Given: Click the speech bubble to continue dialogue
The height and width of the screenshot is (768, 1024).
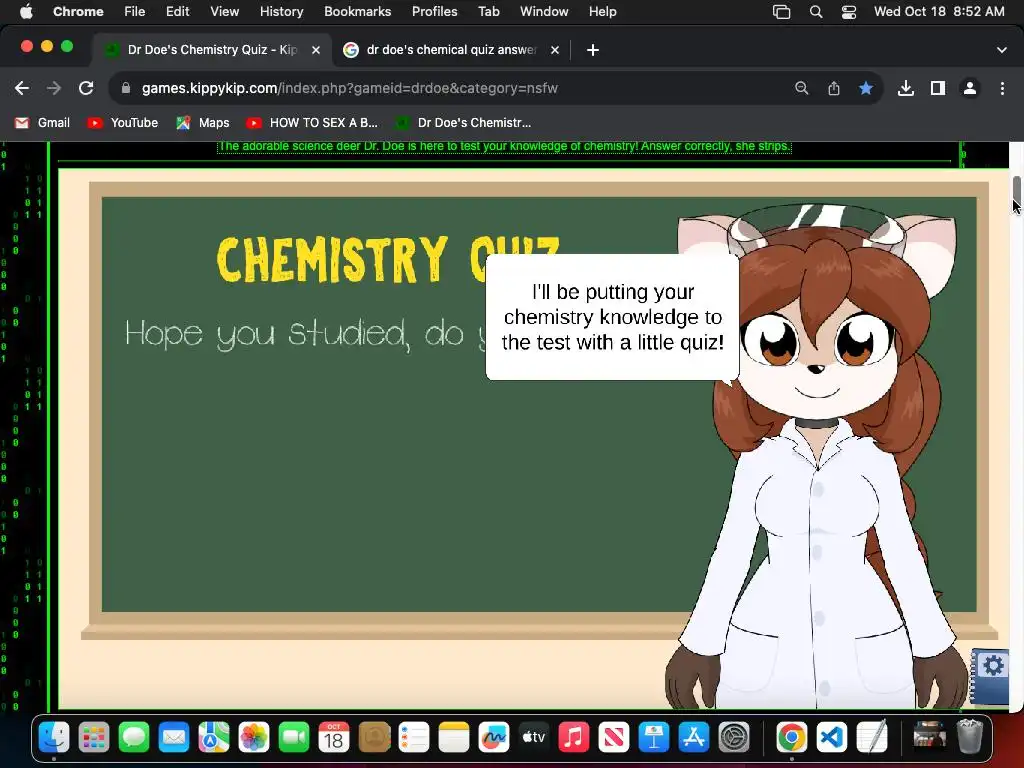Looking at the screenshot, I should point(613,317).
